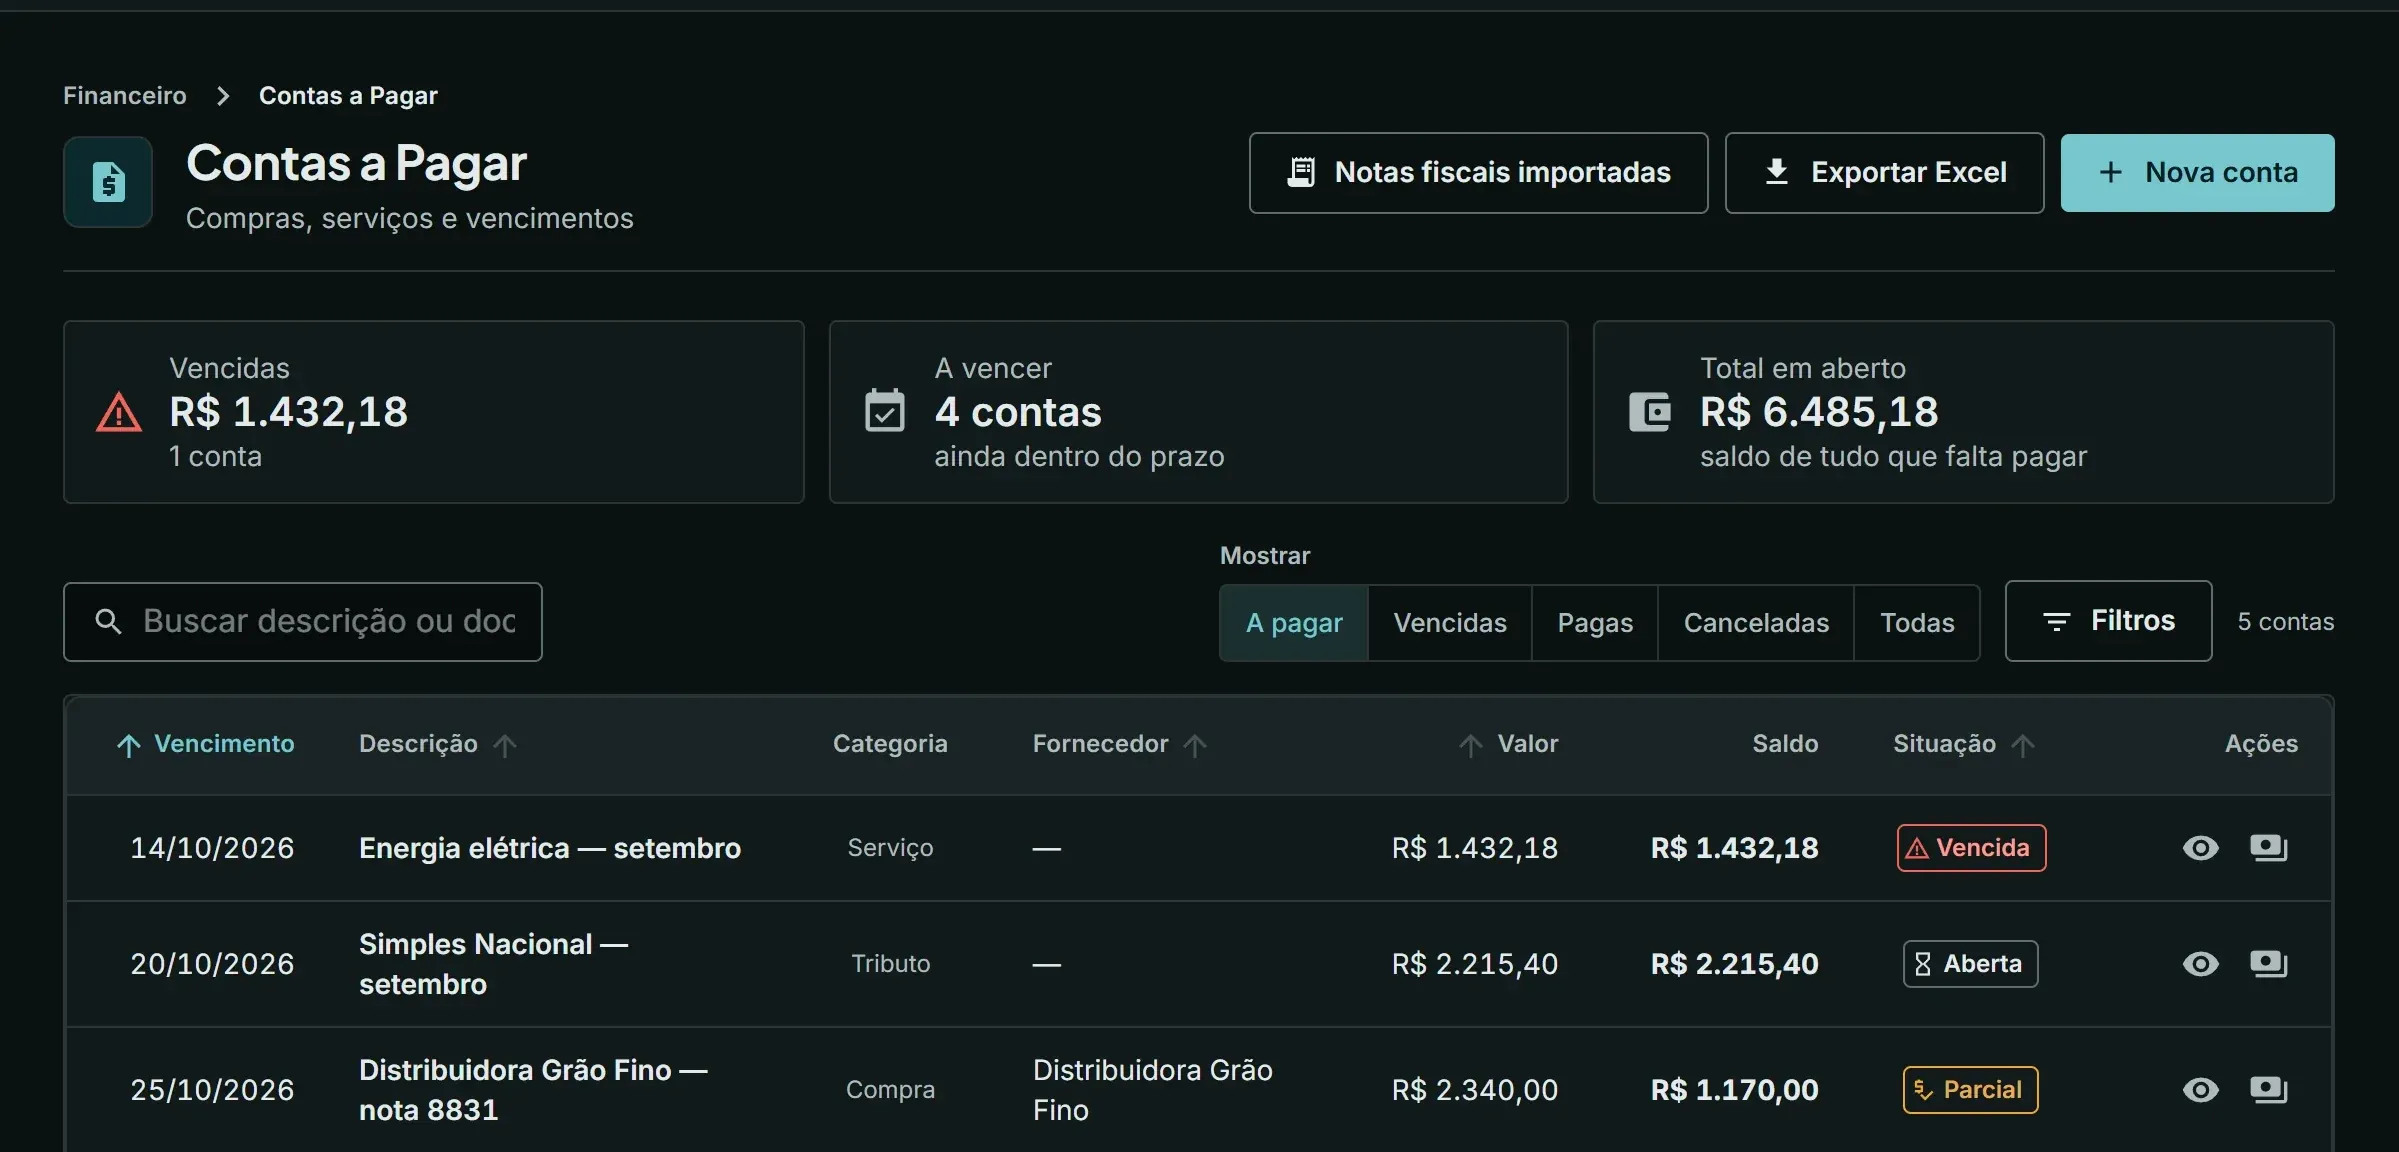The width and height of the screenshot is (2399, 1152).
Task: Click valor cell R$ 2.340,00
Action: pyautogui.click(x=1474, y=1090)
